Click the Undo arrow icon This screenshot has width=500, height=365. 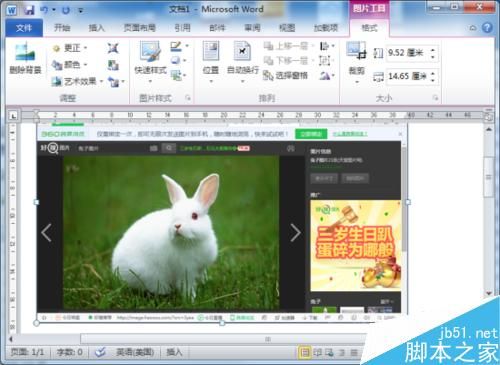(x=44, y=10)
